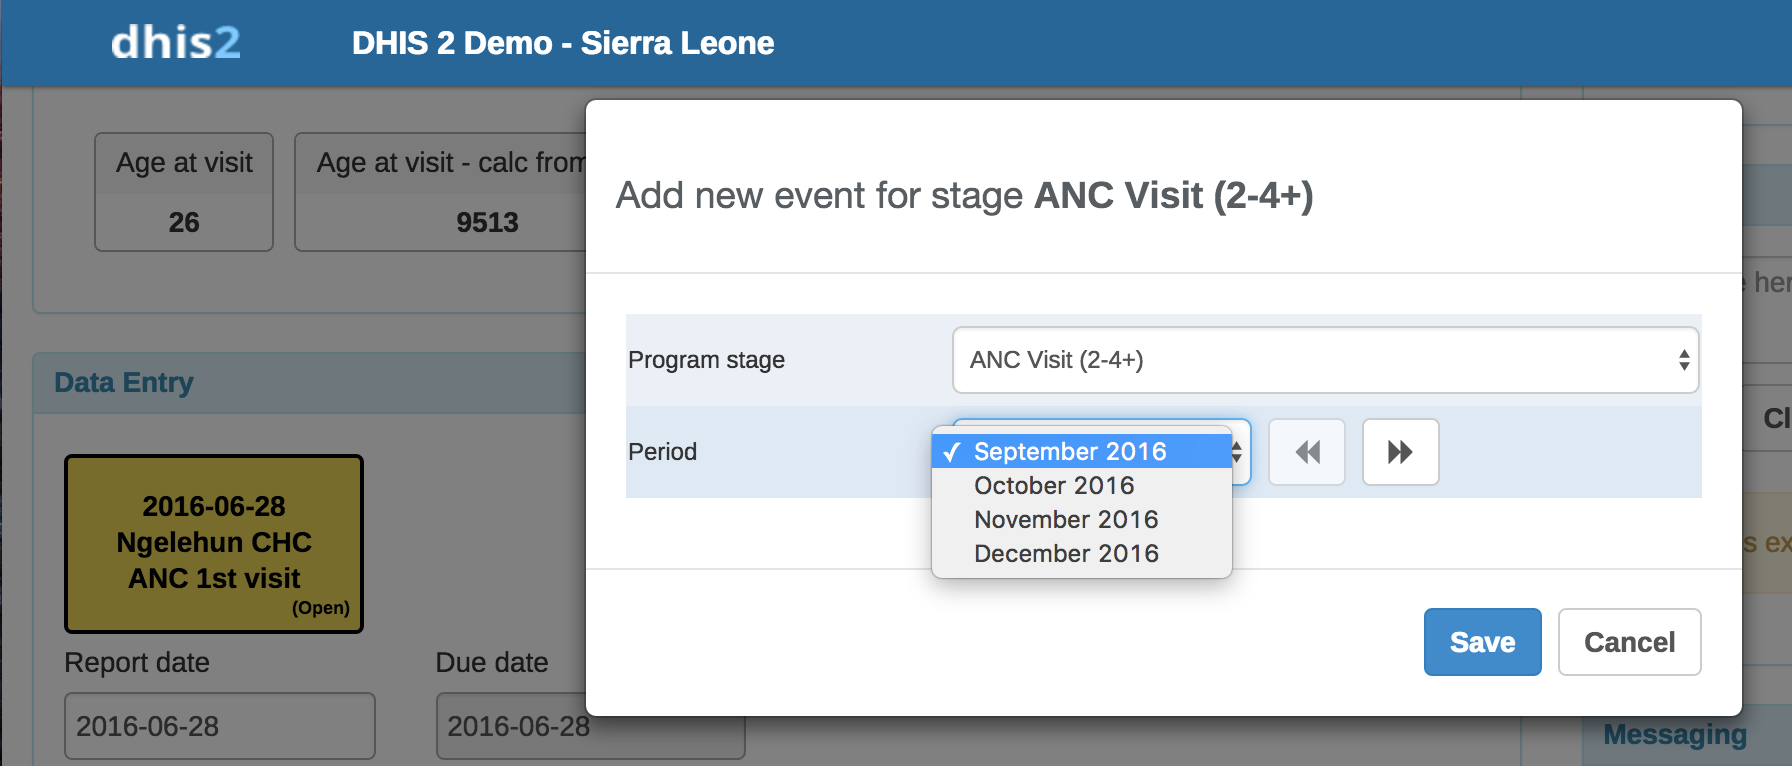1792x766 pixels.
Task: Click the Age at visit calc indicator
Action: click(440, 192)
